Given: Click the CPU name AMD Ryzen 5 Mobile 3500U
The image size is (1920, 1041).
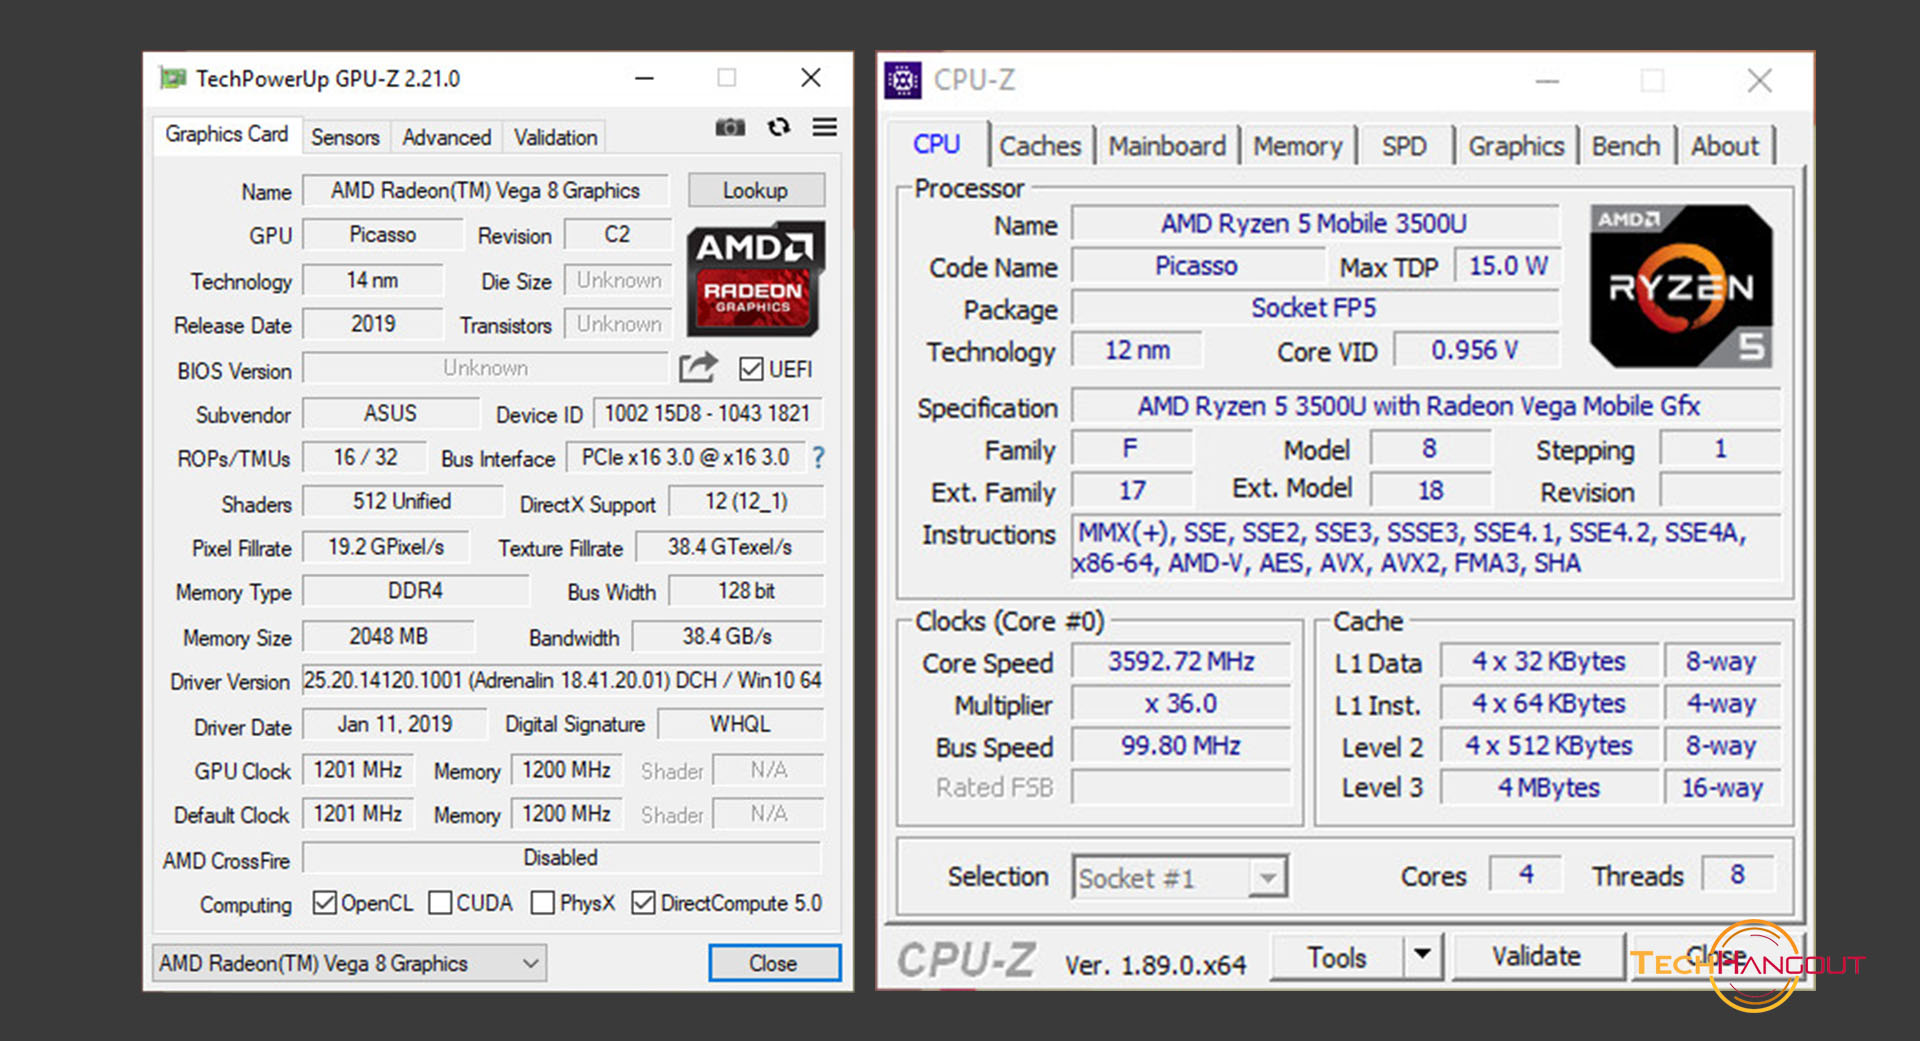Looking at the screenshot, I should (x=1314, y=224).
